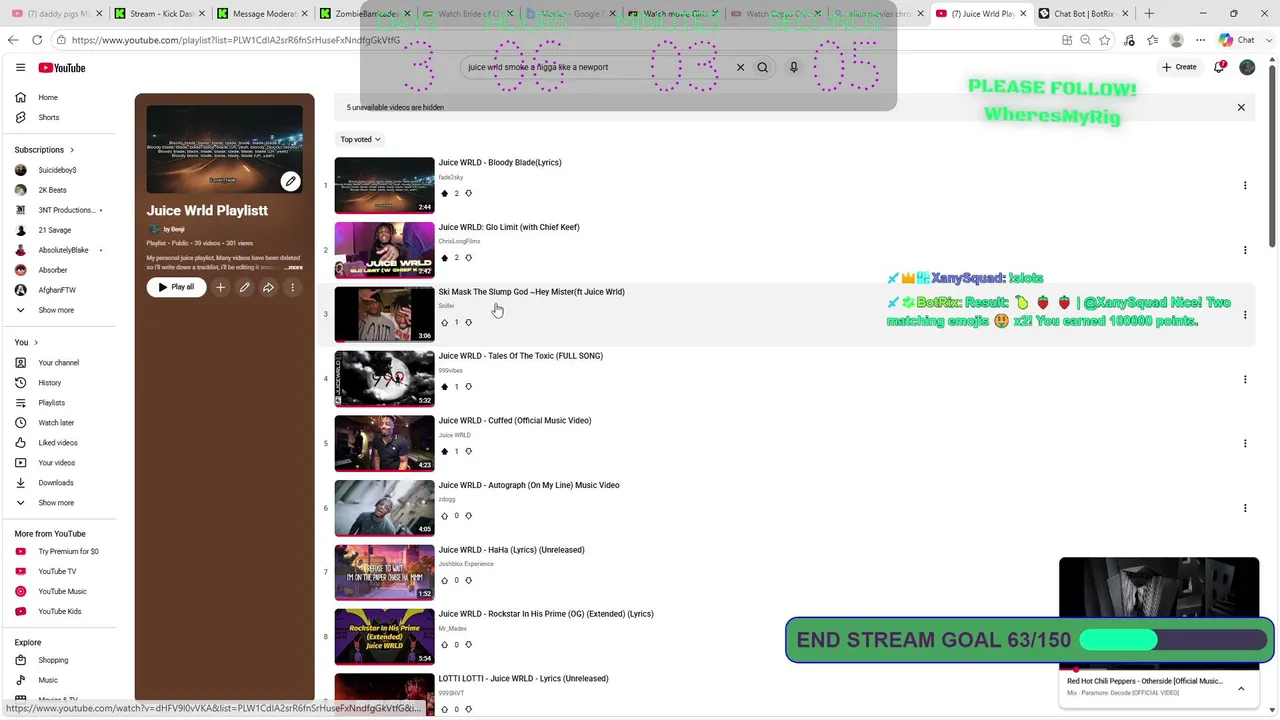This screenshot has height=720, width=1280.
Task: Edit the playlist cover thumbnail
Action: click(290, 181)
